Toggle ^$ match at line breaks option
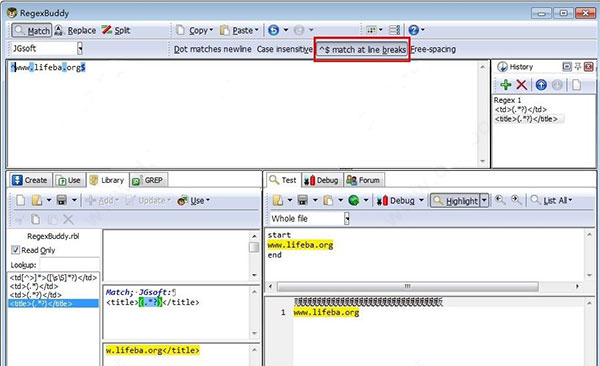Screen dimensions: 600x366 362,49
